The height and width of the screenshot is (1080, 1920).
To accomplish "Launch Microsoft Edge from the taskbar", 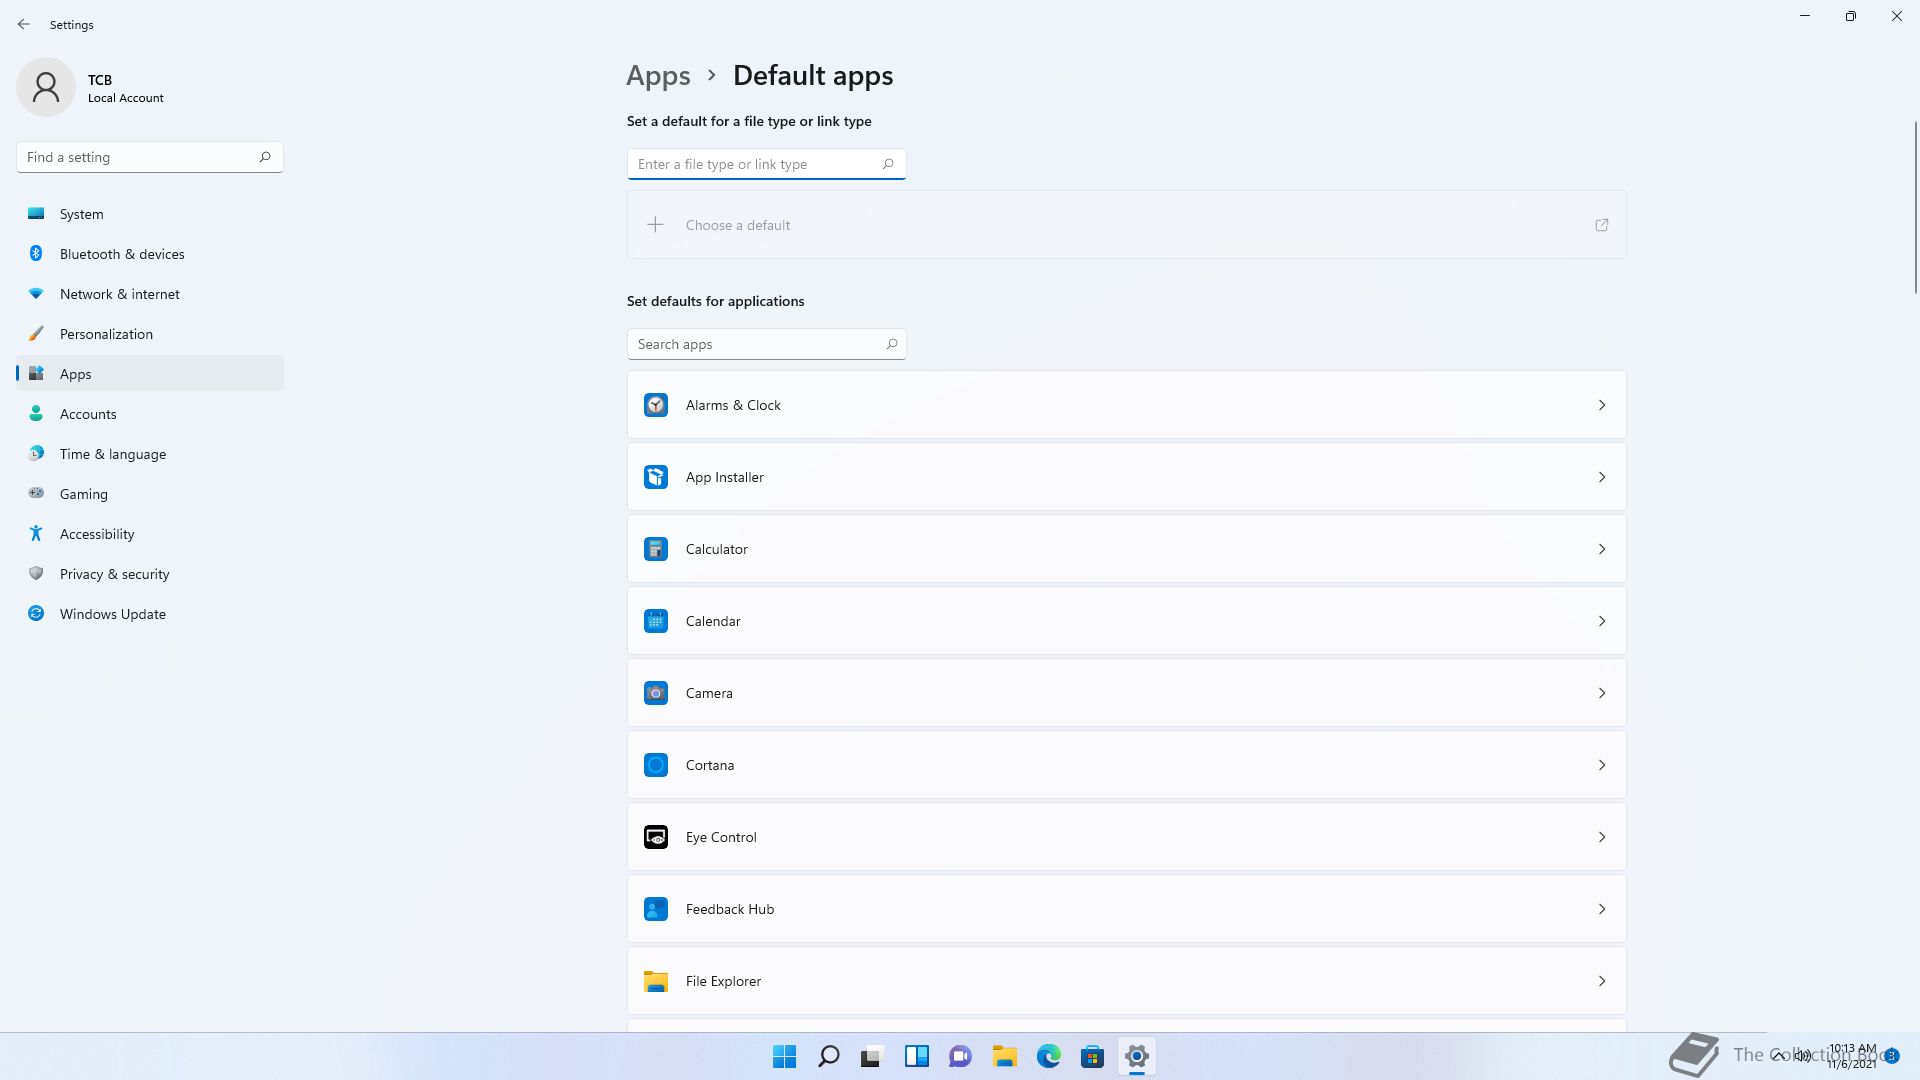I will coord(1049,1056).
